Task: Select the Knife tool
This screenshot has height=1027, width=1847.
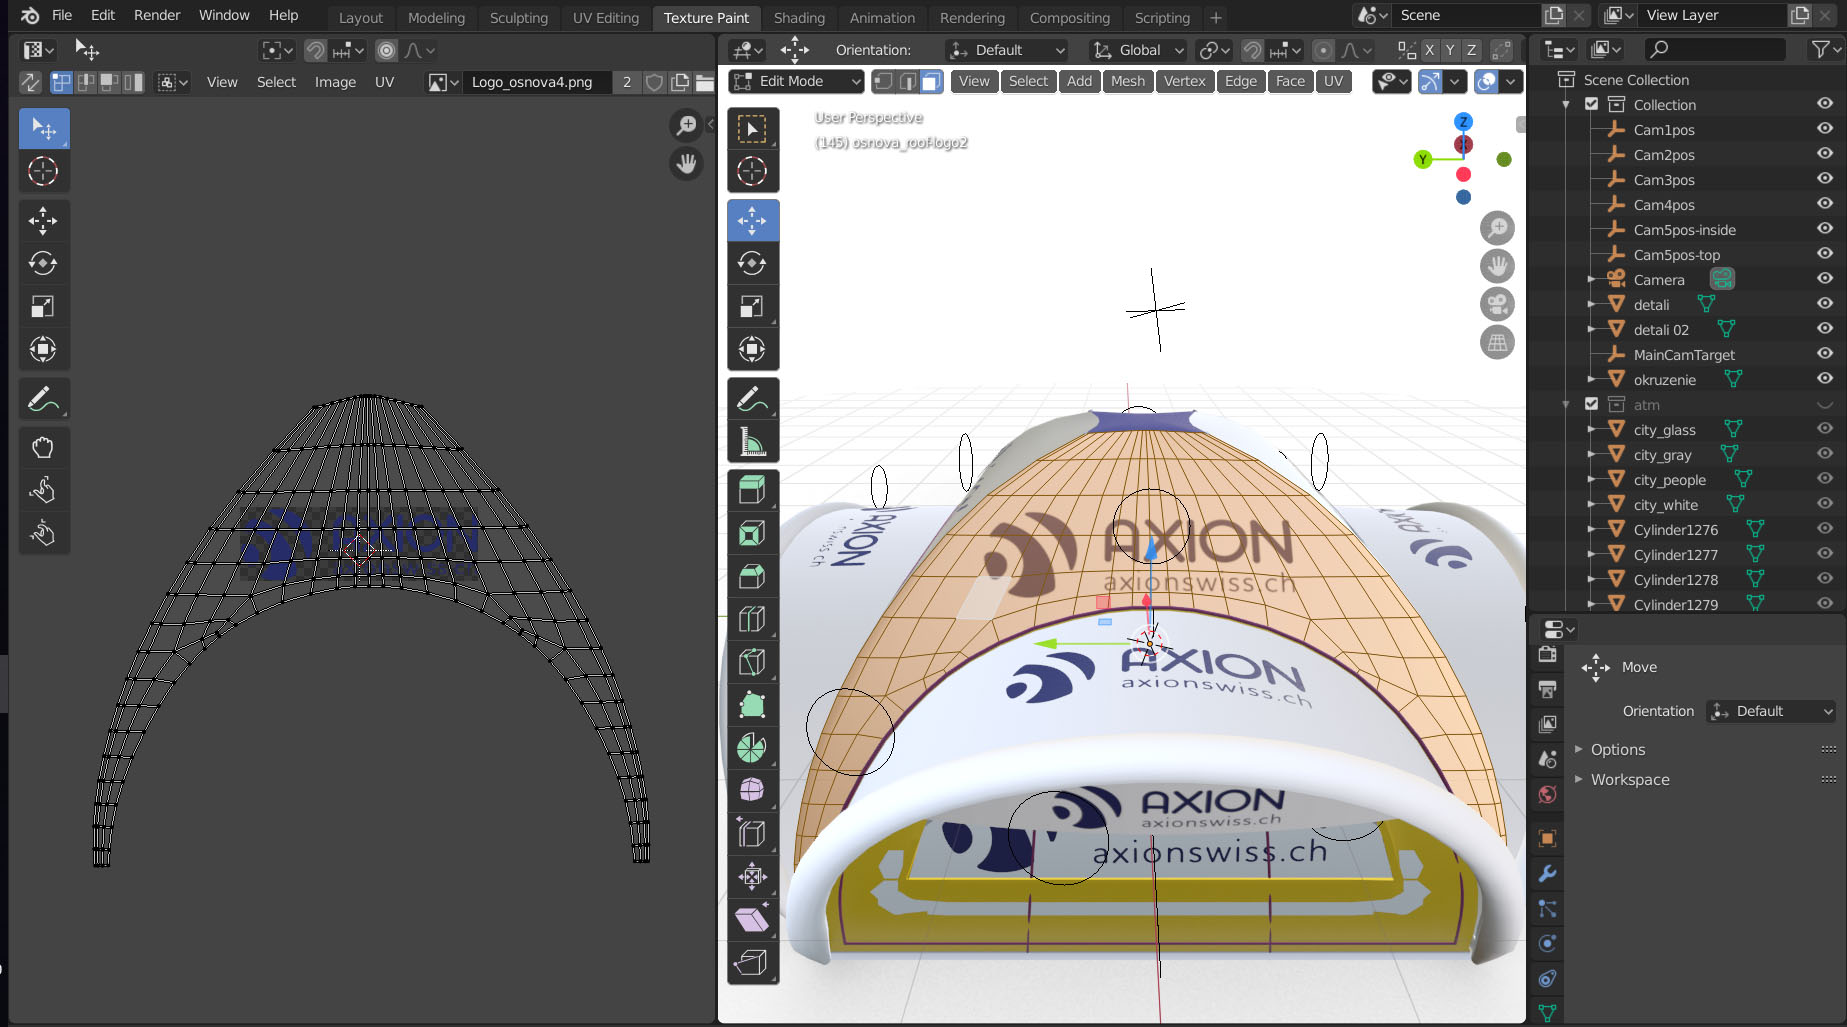Action: coord(752,662)
